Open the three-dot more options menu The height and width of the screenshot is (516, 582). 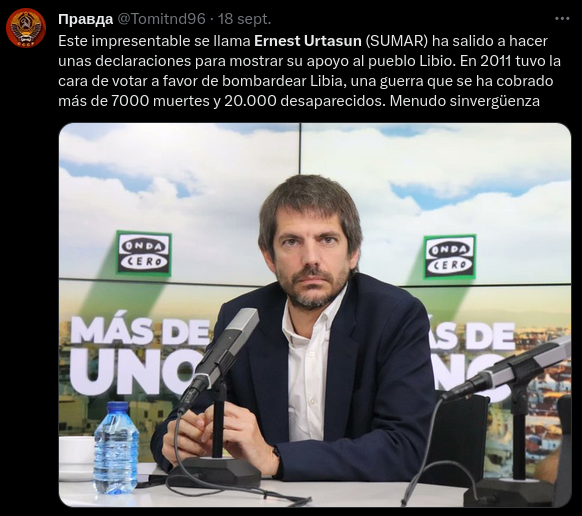(562, 19)
